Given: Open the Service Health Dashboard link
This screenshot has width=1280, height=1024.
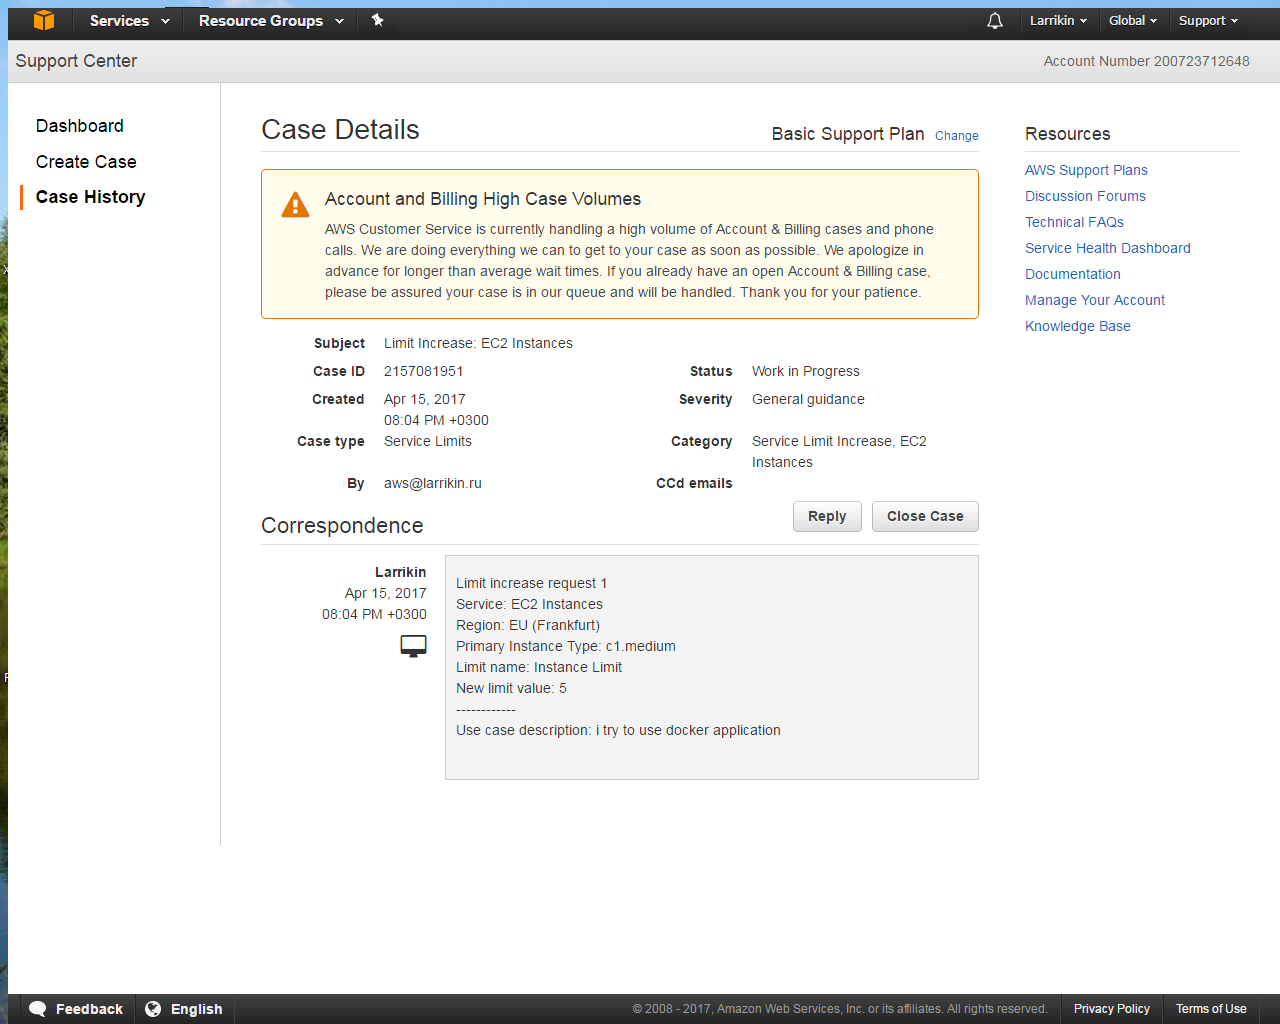Looking at the screenshot, I should 1107,248.
